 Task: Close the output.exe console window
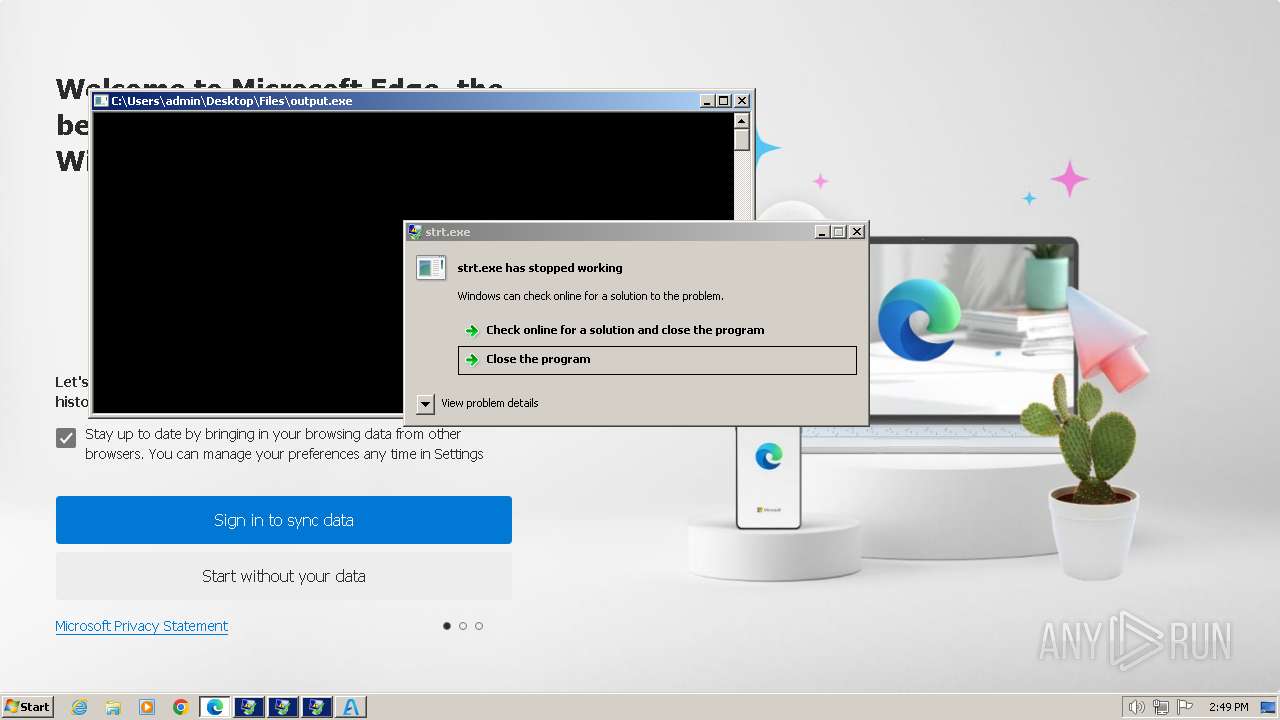742,101
